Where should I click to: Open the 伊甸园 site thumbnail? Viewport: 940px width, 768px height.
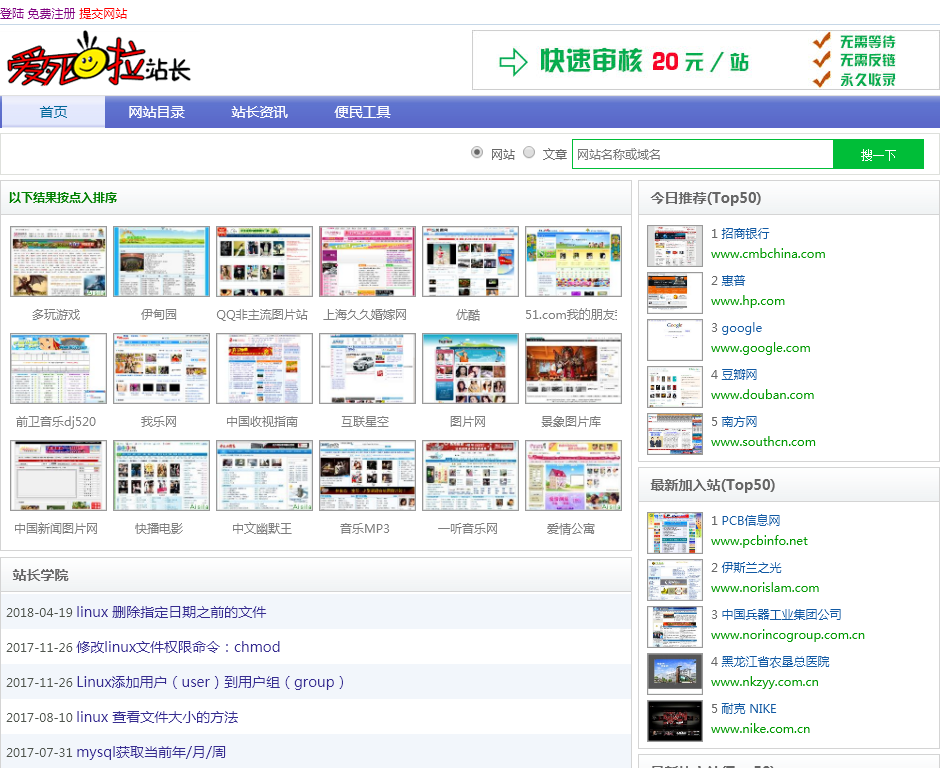point(161,261)
